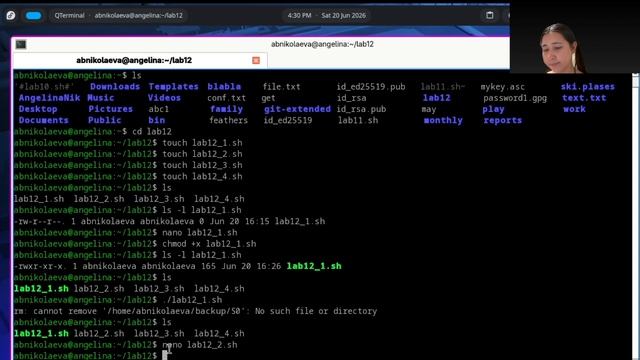Click the work directory name
Screen dimensions: 640x360
point(574,109)
